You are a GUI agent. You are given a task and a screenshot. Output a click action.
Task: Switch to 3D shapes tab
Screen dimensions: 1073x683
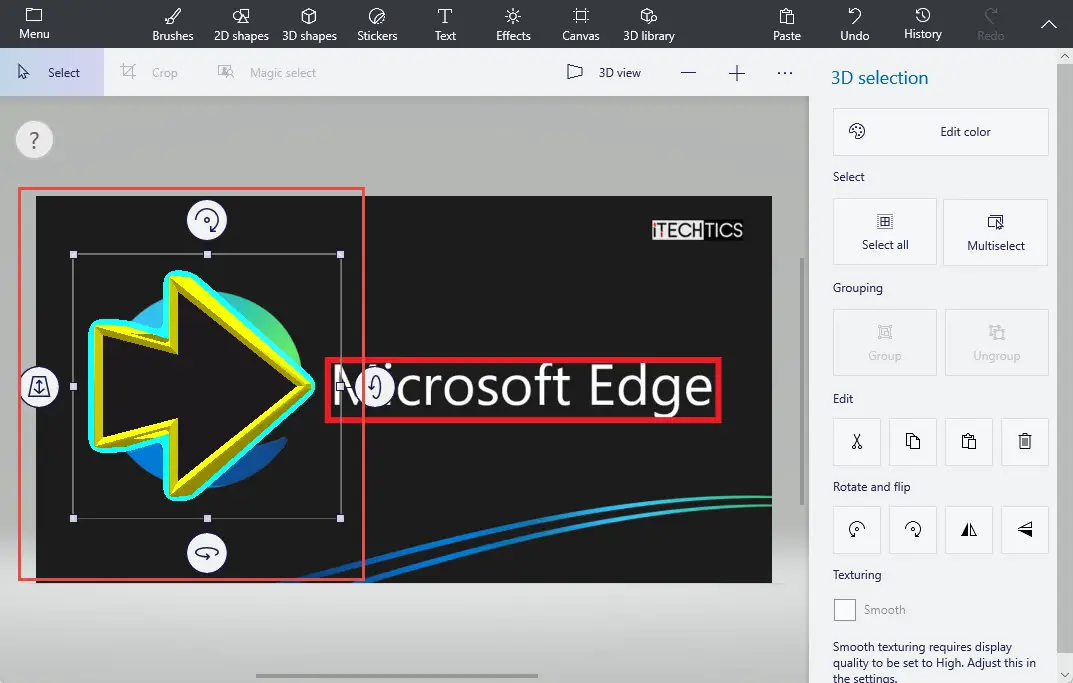coord(309,24)
